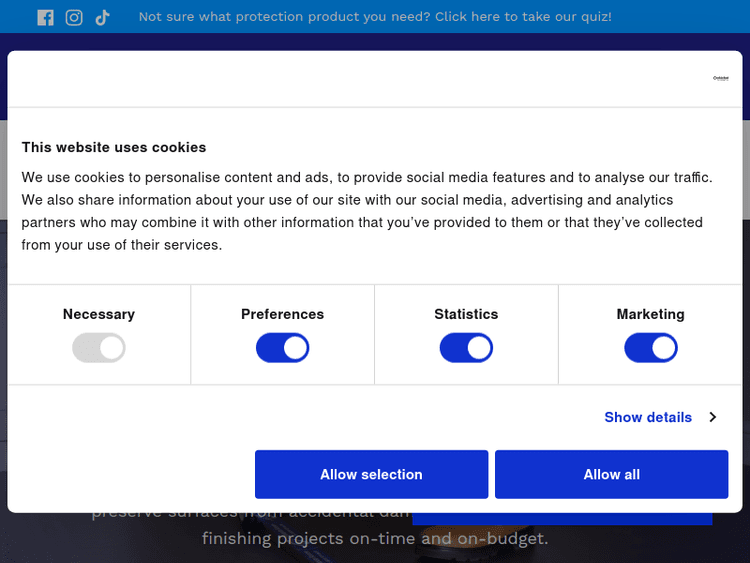
Task: Click the chevron arrow beside Show details
Action: 713,417
